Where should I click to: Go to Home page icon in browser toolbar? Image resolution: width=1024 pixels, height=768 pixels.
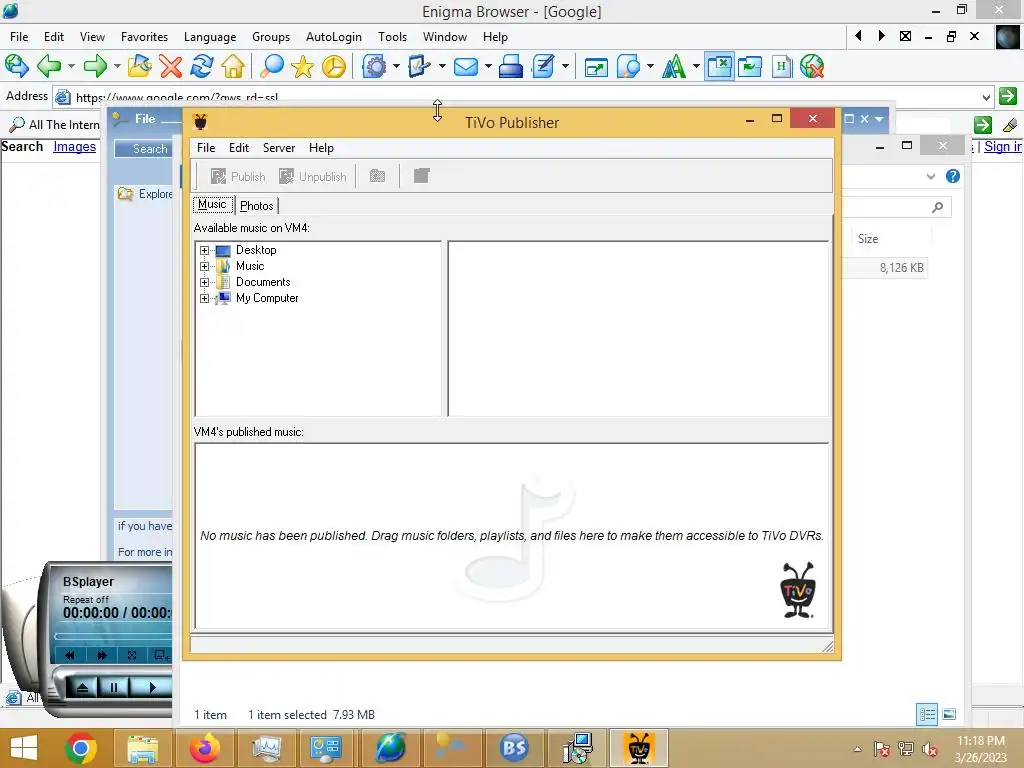click(233, 66)
